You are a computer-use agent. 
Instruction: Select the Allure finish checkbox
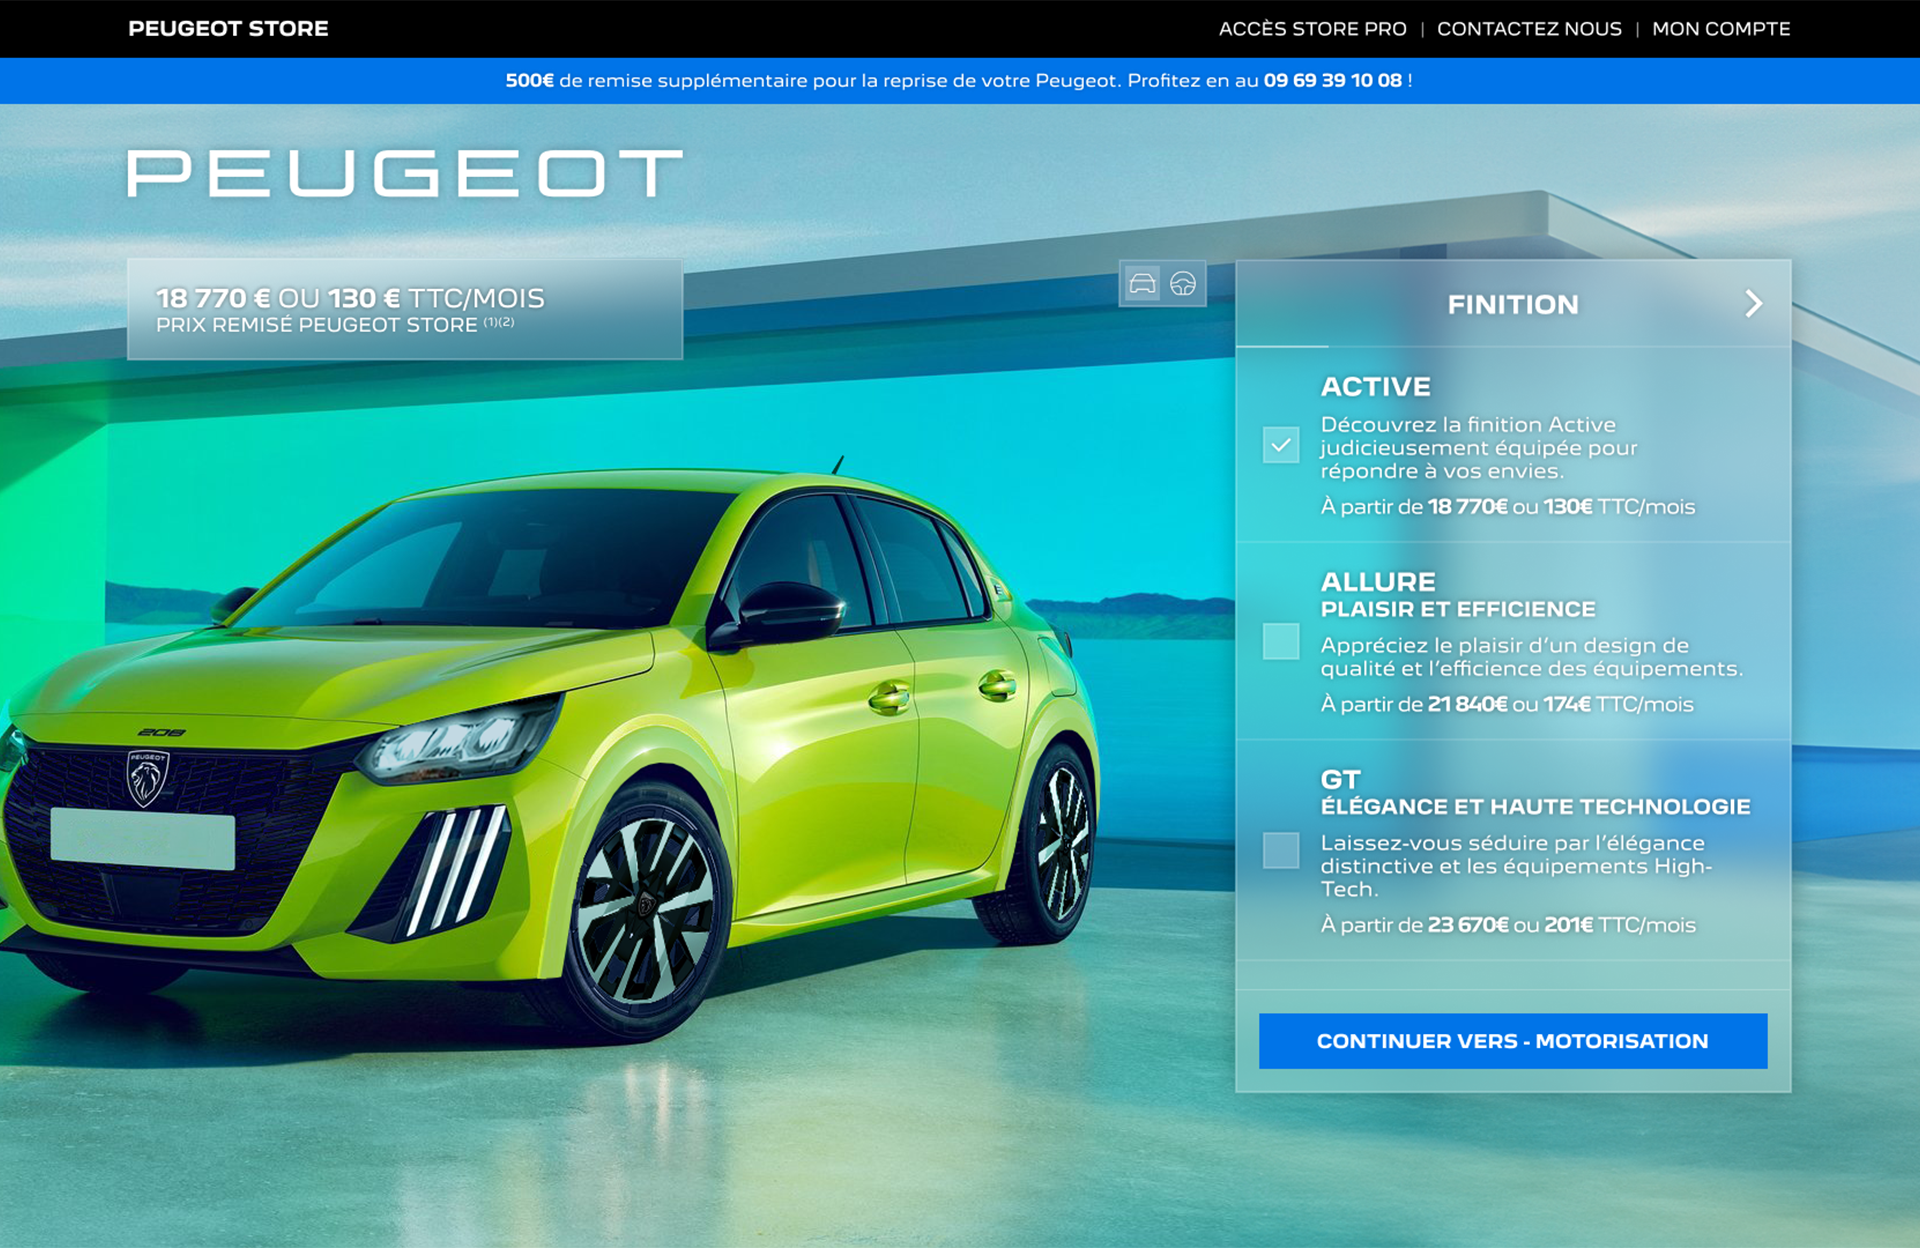pyautogui.click(x=1280, y=641)
